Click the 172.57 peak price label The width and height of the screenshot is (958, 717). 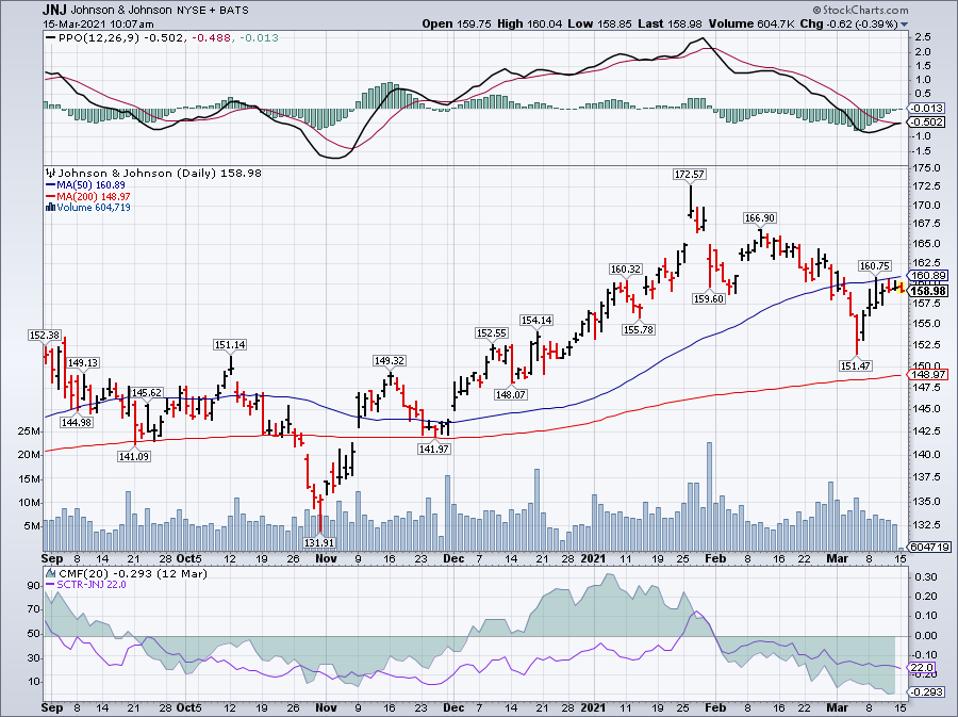pos(689,174)
